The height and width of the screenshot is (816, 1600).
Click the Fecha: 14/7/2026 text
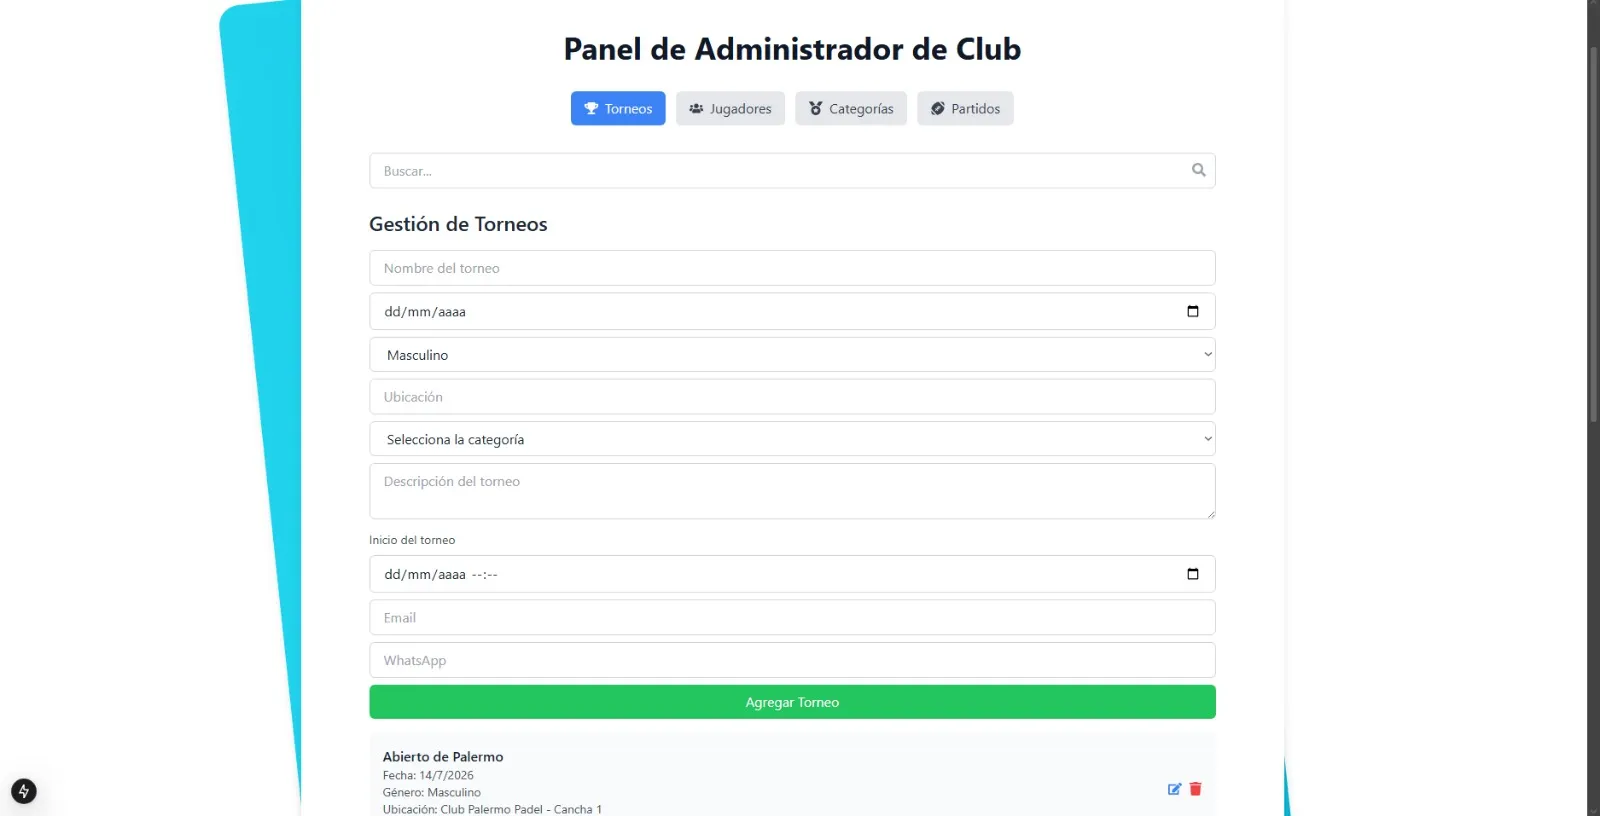point(428,775)
